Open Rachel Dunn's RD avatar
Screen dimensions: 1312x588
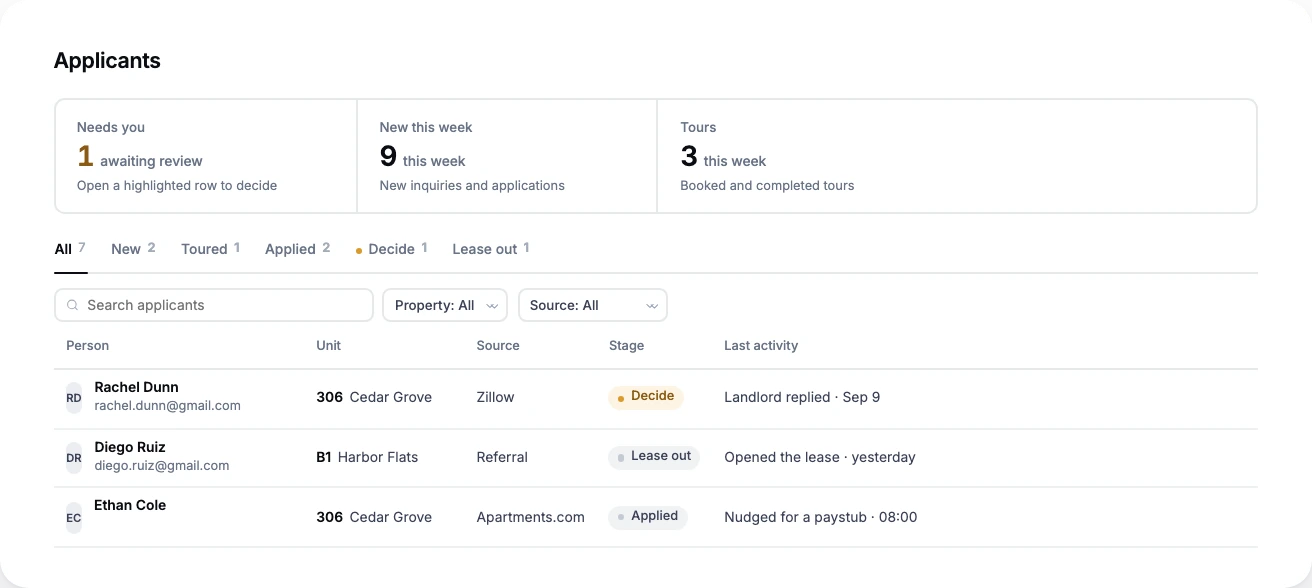[74, 397]
